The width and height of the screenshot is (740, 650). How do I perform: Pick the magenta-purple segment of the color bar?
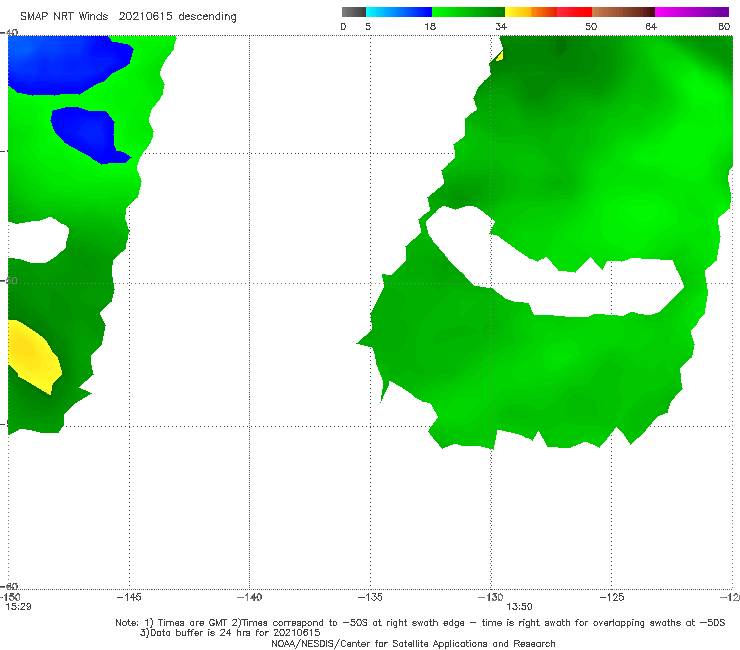(x=692, y=12)
